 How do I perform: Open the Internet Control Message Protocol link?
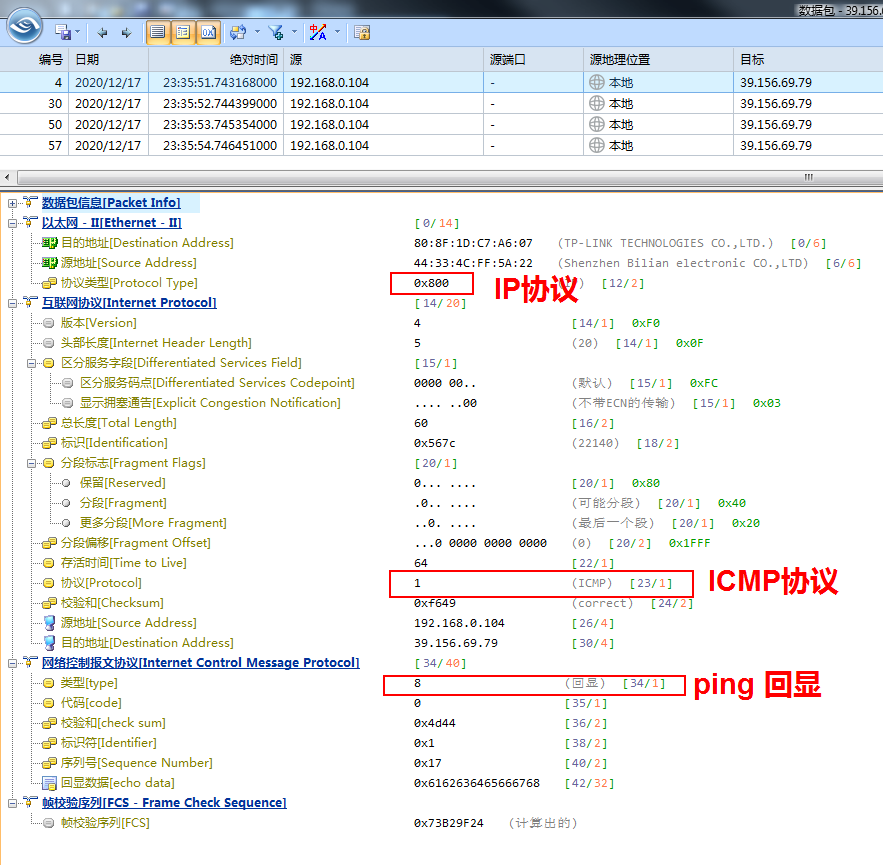[x=200, y=663]
